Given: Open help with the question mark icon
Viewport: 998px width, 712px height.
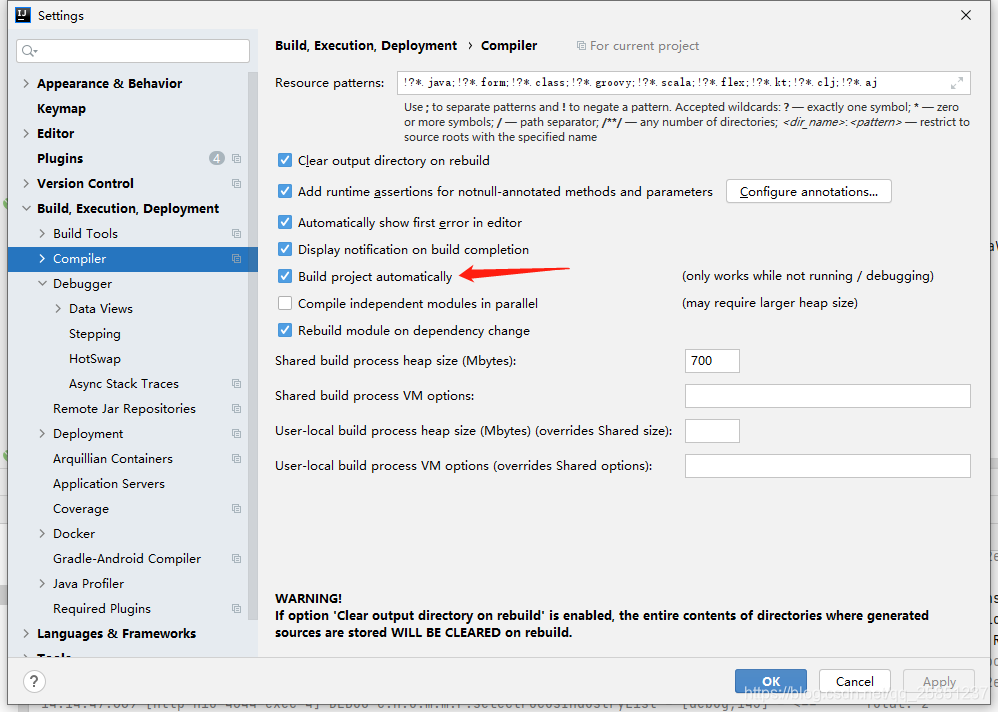Looking at the screenshot, I should 34,681.
